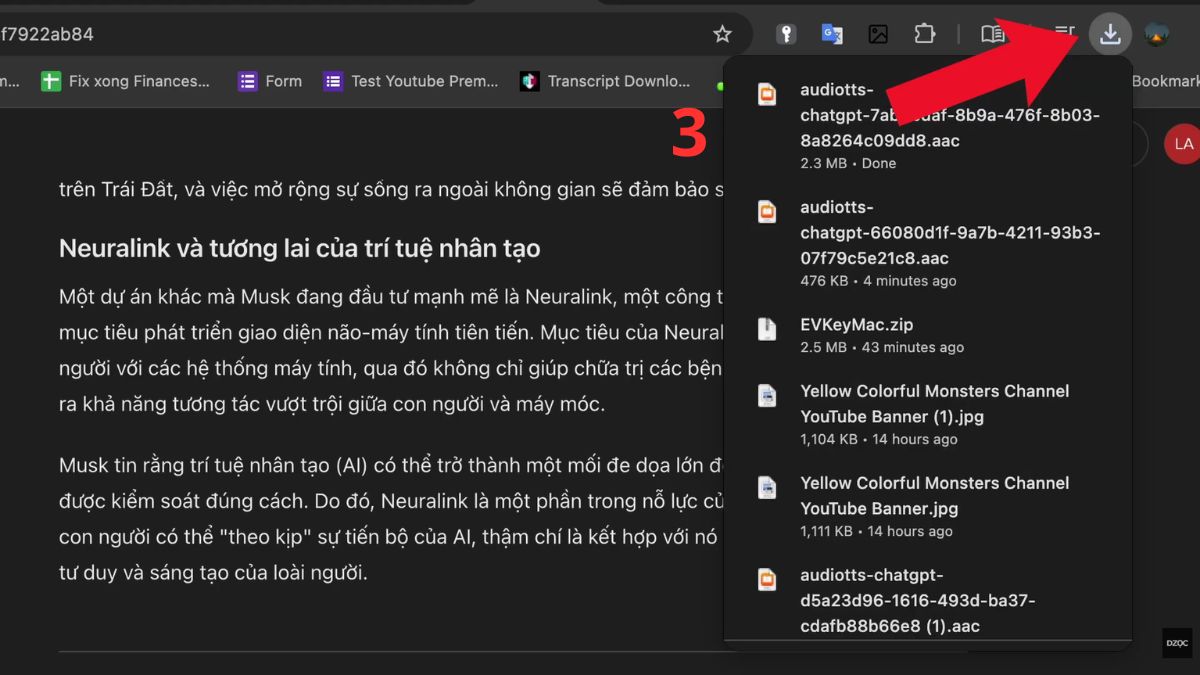Click the heading about Neuralink và tương lai
This screenshot has height=675, width=1200.
point(299,248)
